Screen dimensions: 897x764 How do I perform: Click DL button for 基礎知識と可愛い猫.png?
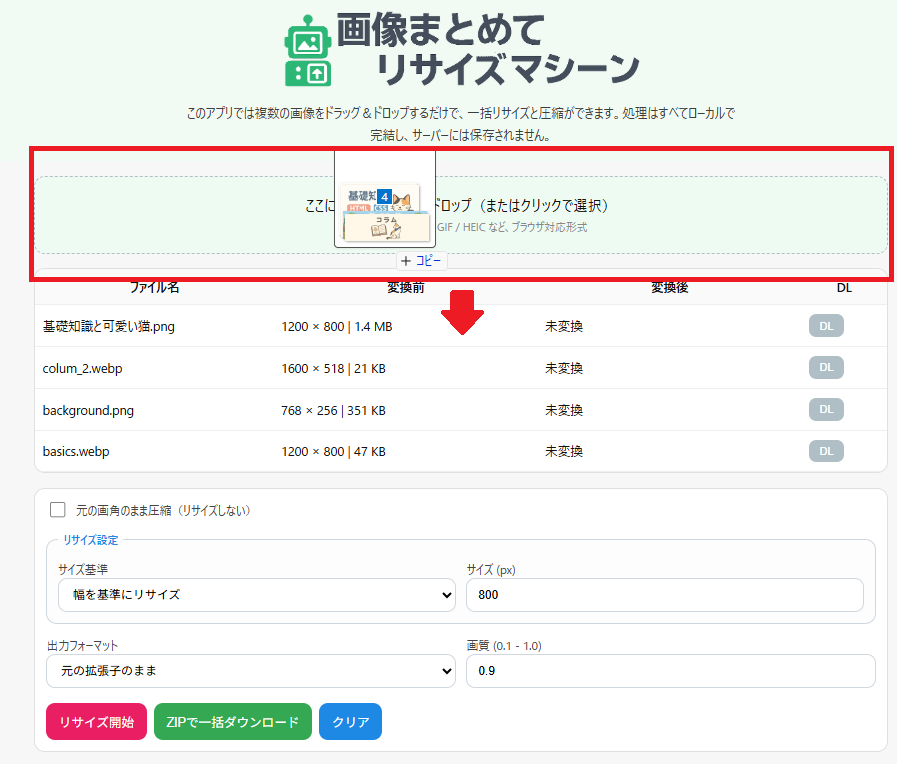click(x=826, y=325)
